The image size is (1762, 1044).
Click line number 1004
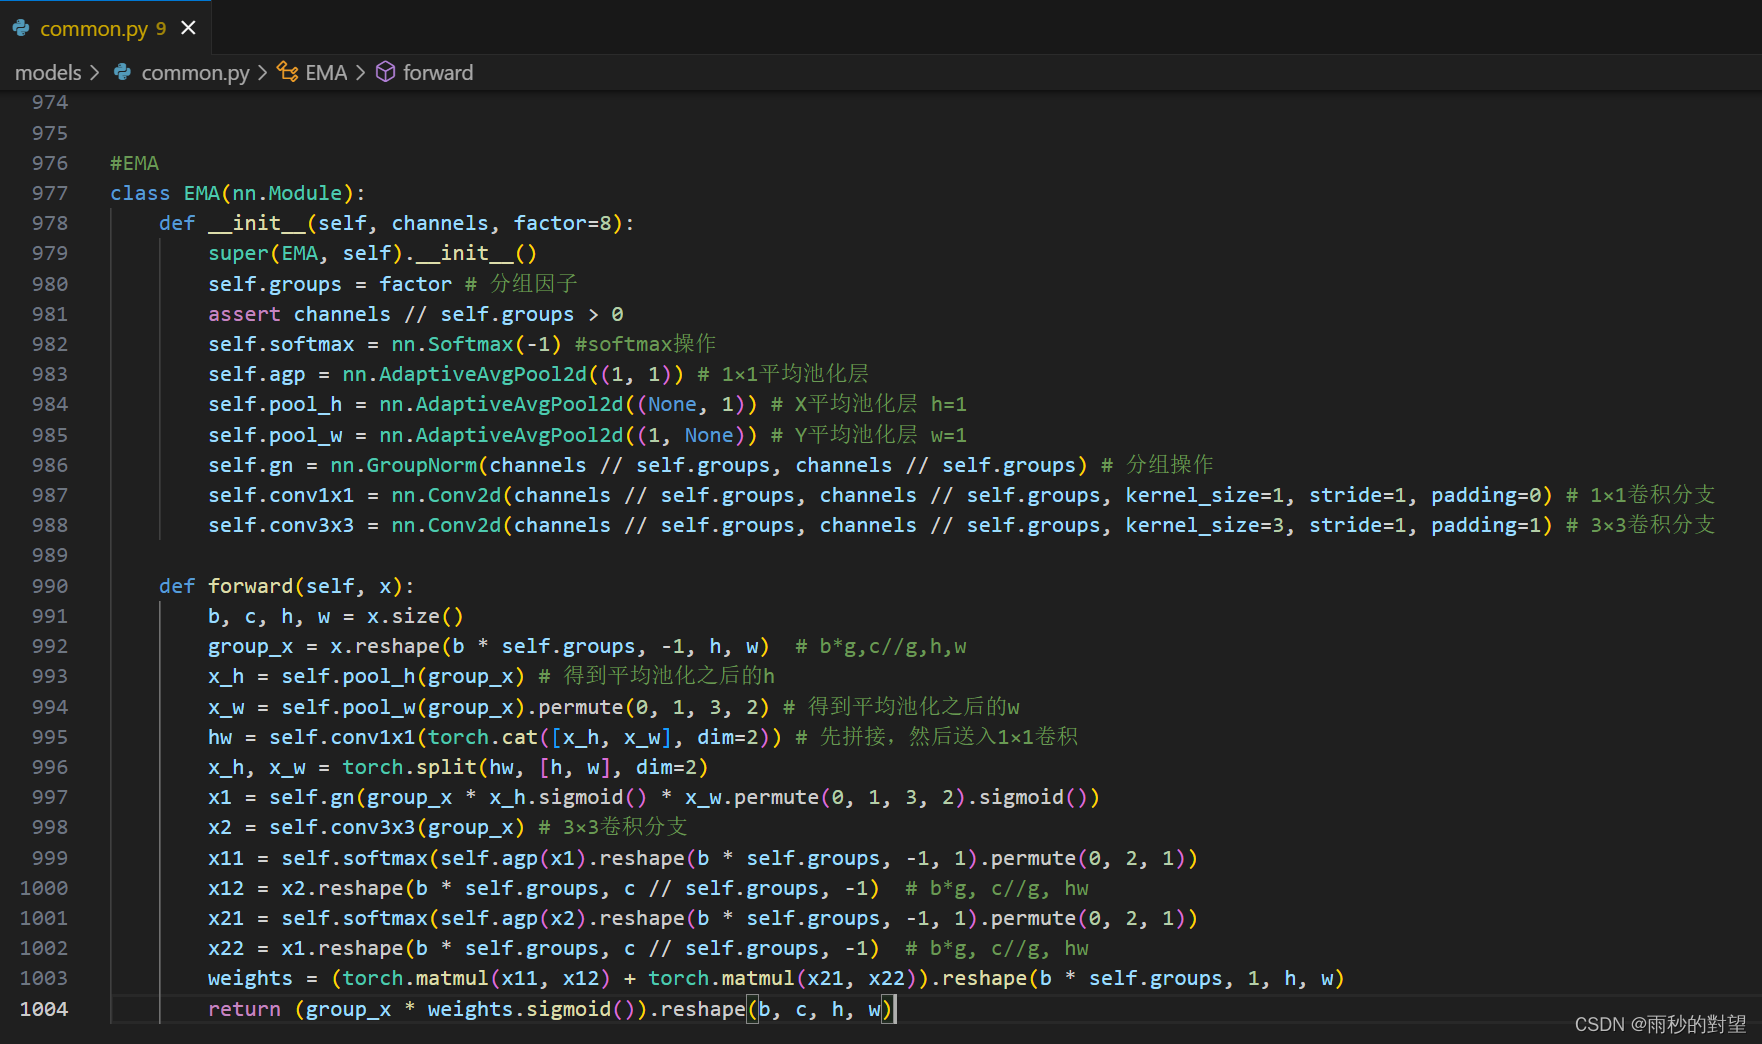click(44, 1009)
